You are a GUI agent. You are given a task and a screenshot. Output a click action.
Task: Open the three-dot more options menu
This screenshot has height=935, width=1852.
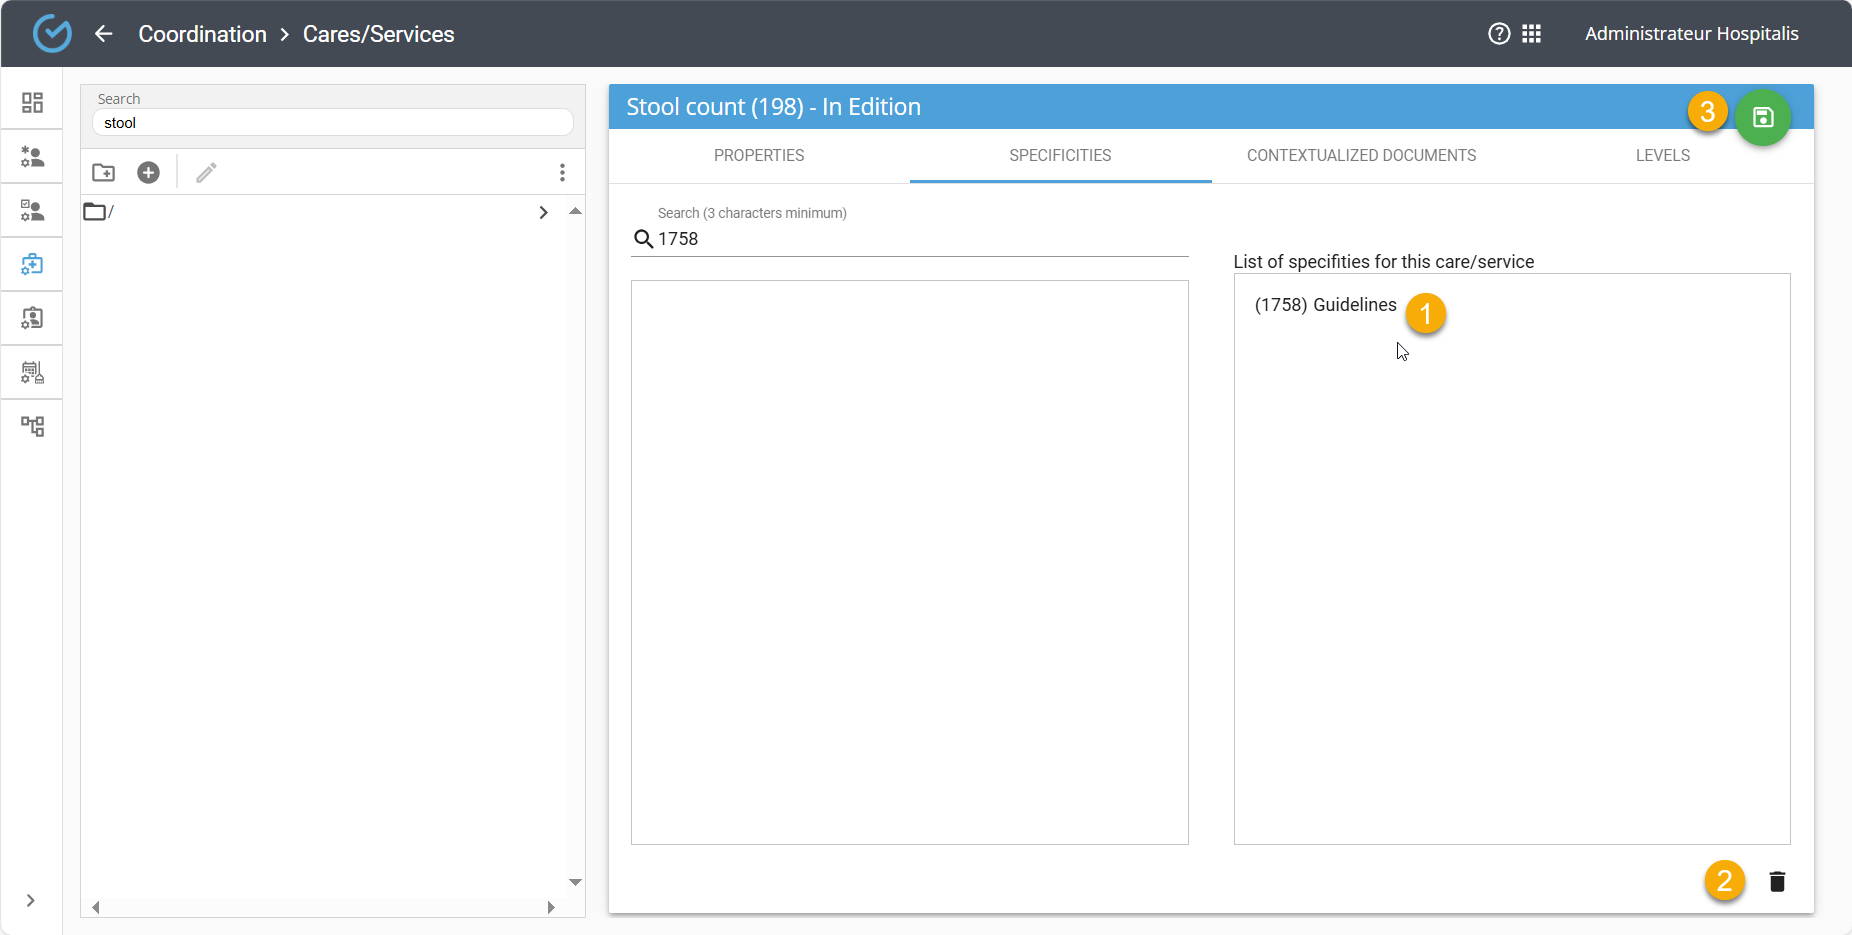pos(562,173)
